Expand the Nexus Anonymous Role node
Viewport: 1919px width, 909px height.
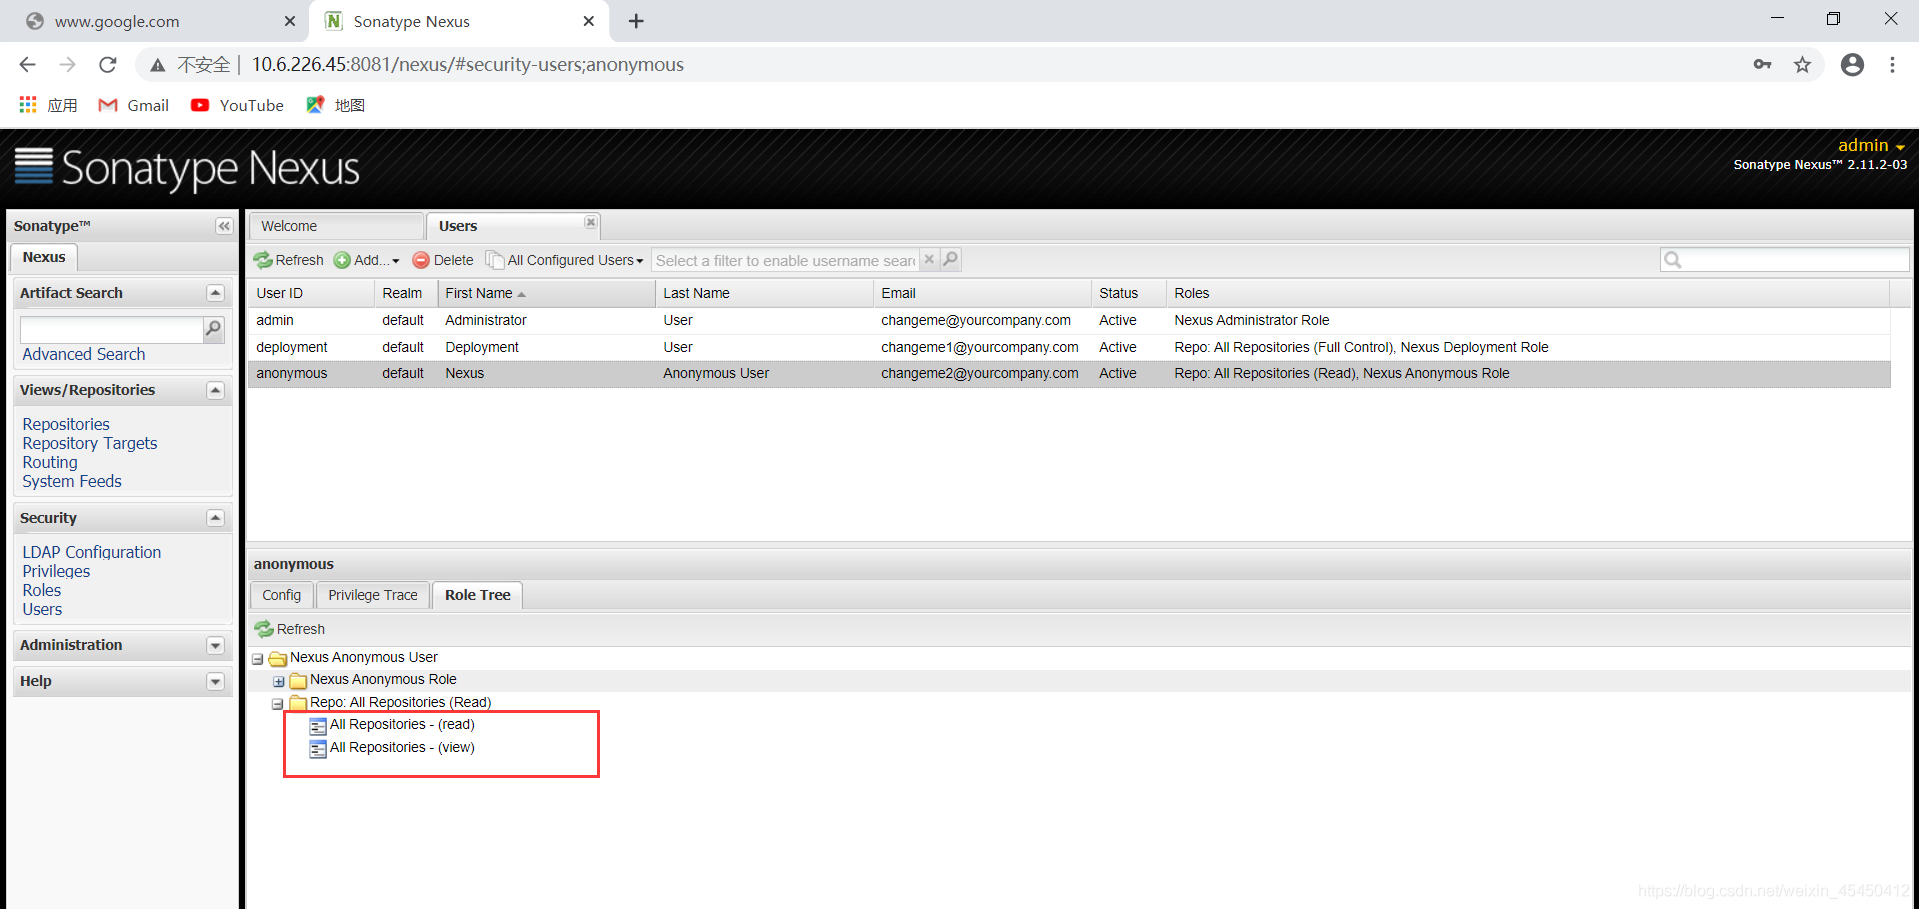279,681
